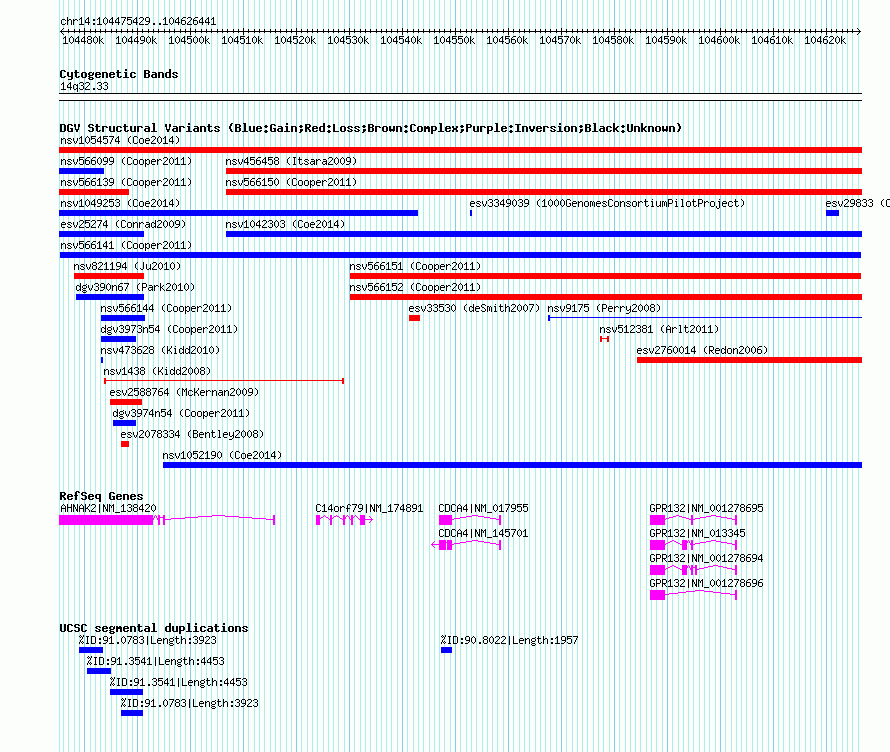Click the GPR132|NM_001278696 gene model
This screenshot has width=890, height=752.
(x=693, y=595)
